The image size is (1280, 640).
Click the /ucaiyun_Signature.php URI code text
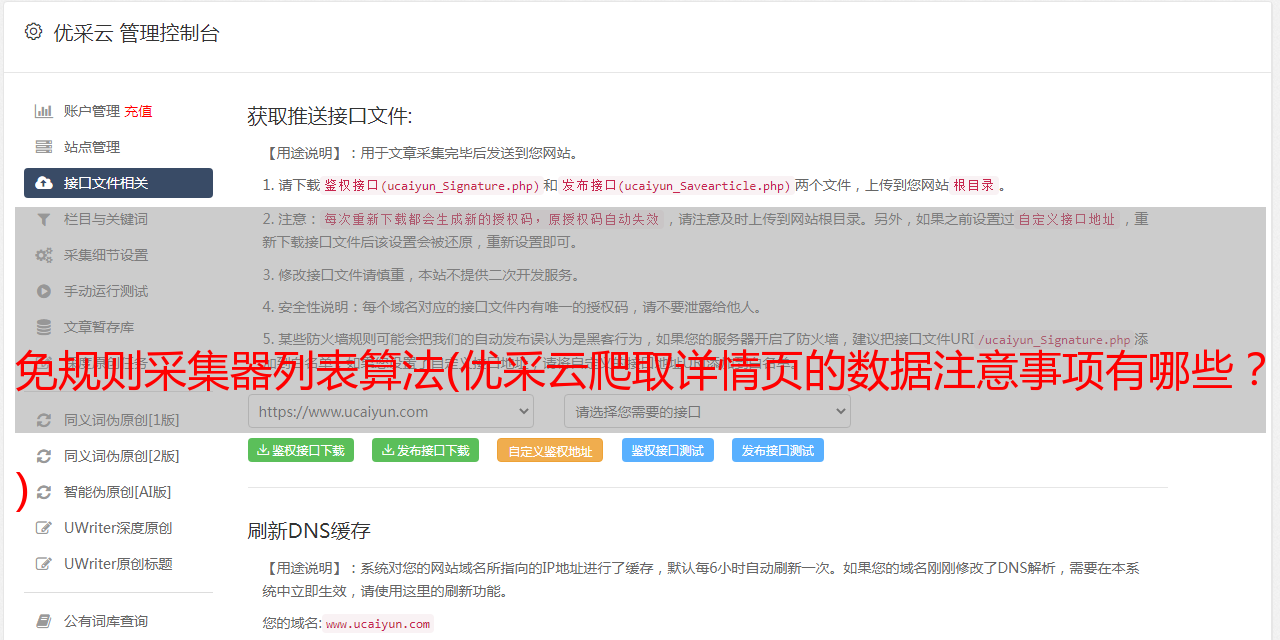(1054, 340)
